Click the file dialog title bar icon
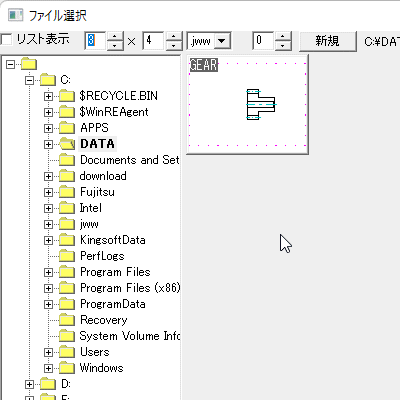Image resolution: width=400 pixels, height=400 pixels. click(15, 15)
